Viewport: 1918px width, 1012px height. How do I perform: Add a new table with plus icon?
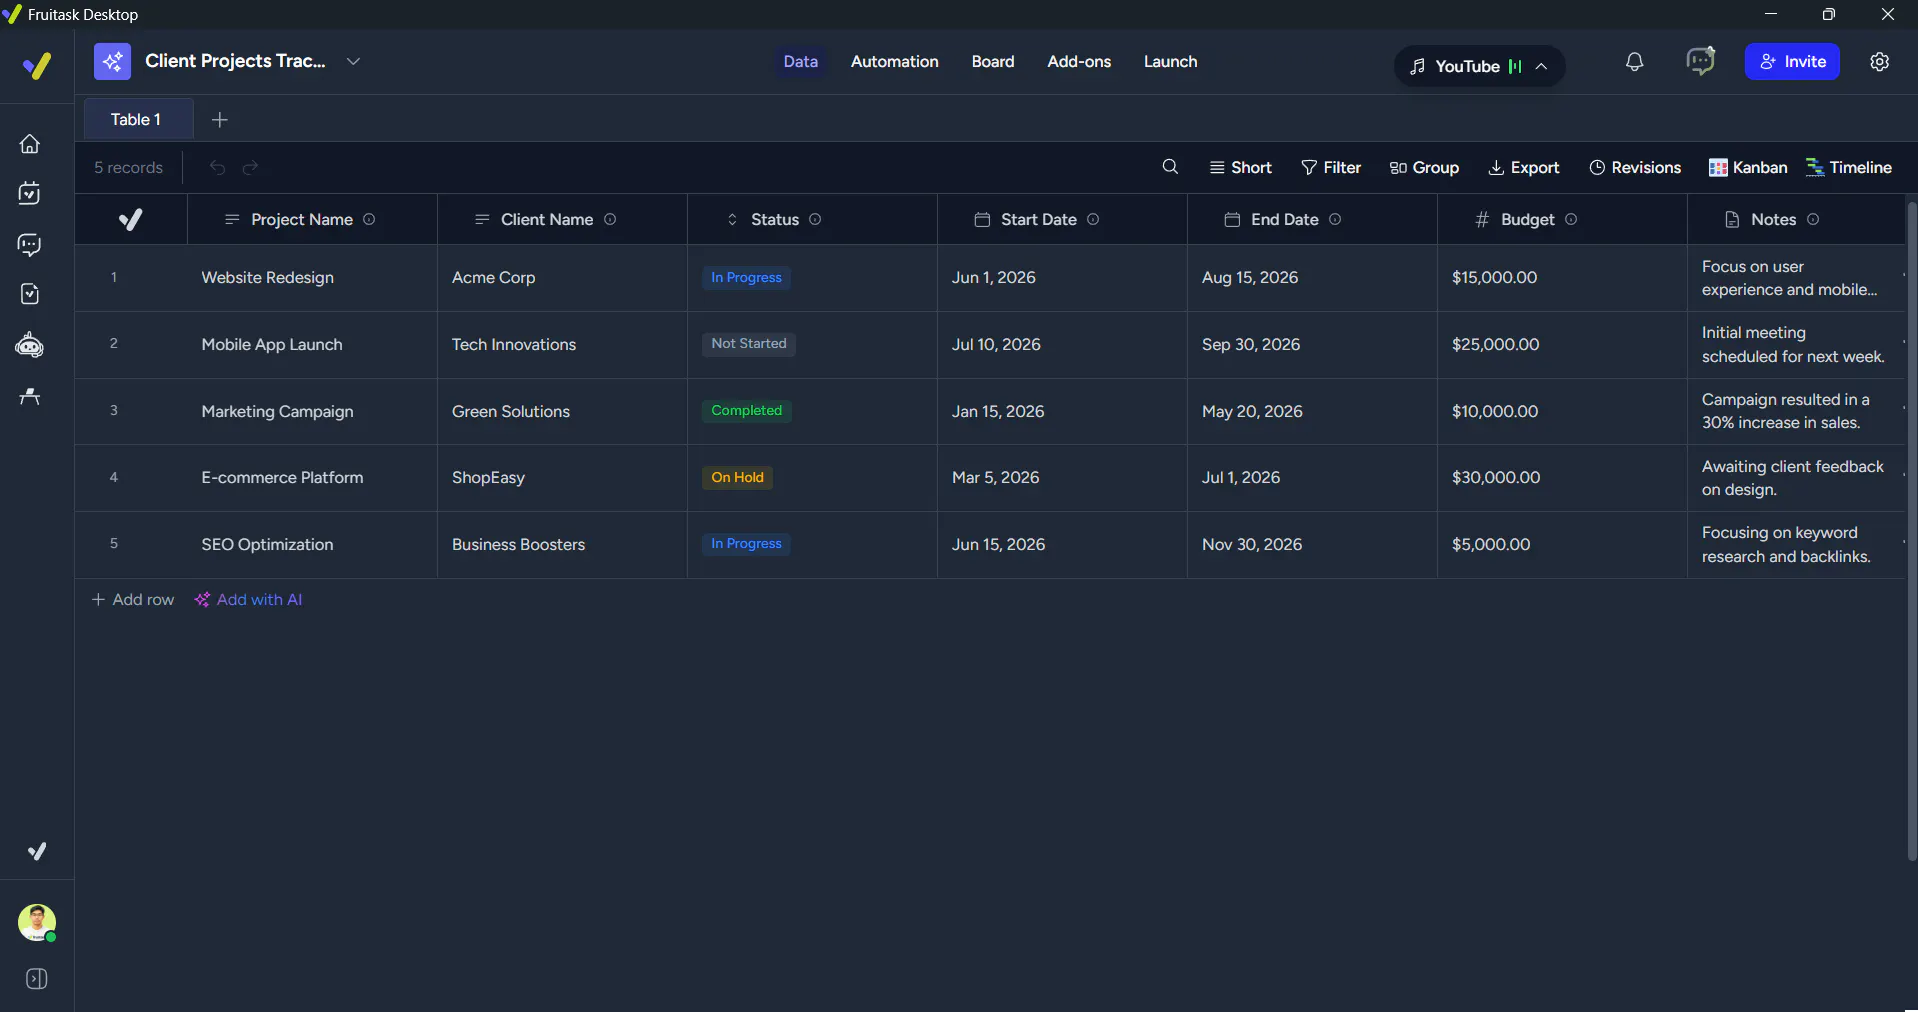(x=220, y=120)
